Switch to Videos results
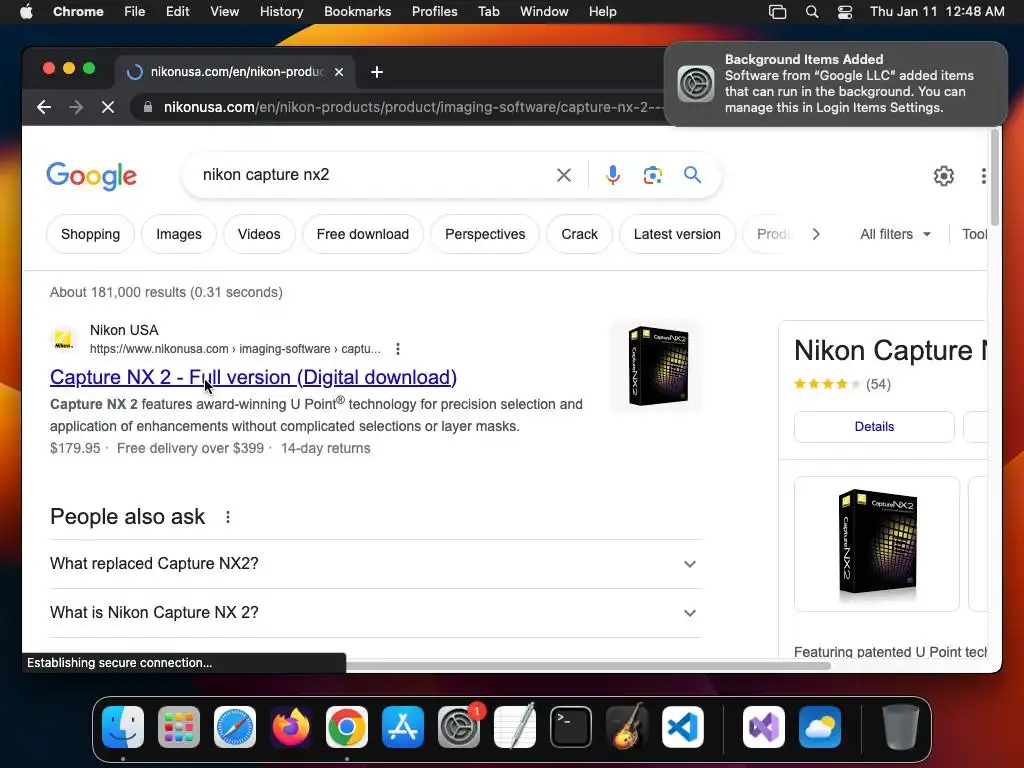 coord(259,234)
